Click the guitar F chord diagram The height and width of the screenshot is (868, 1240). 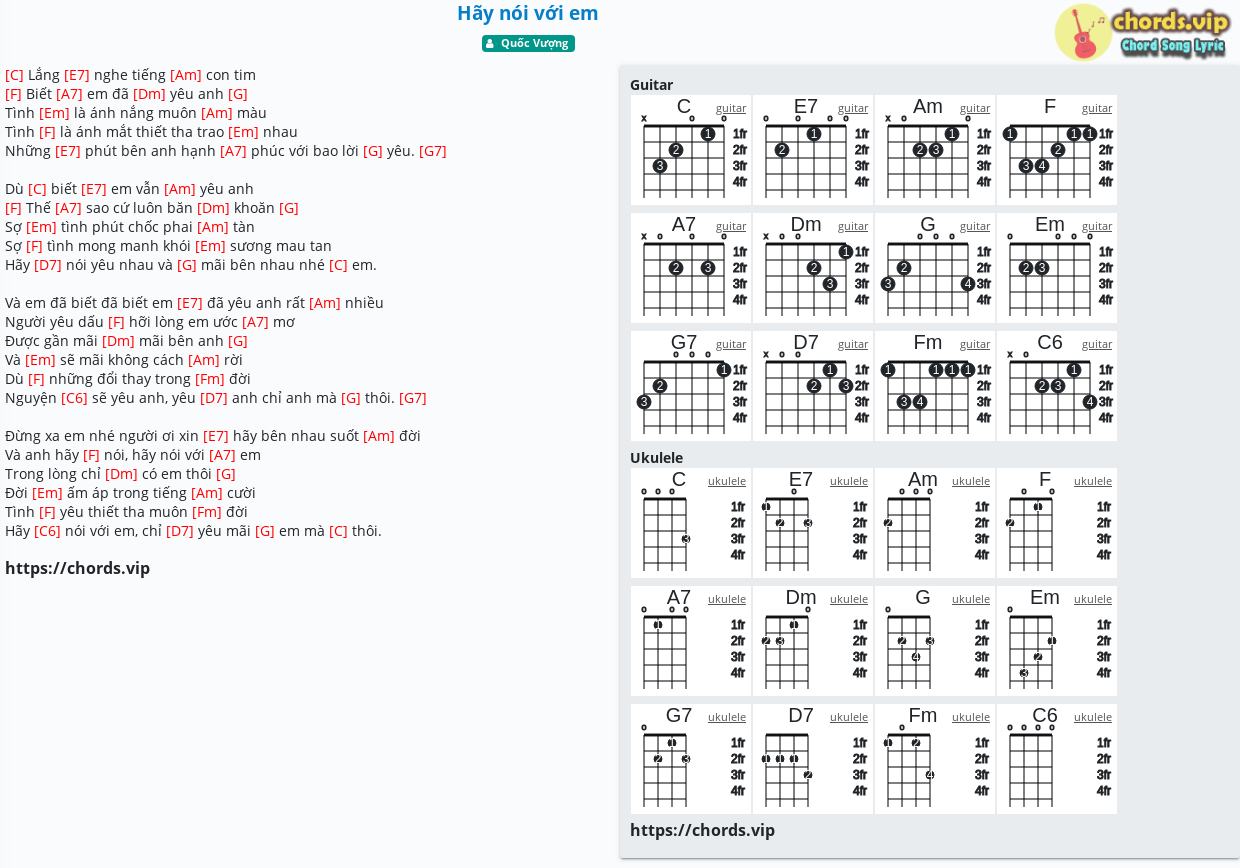pyautogui.click(x=1057, y=150)
